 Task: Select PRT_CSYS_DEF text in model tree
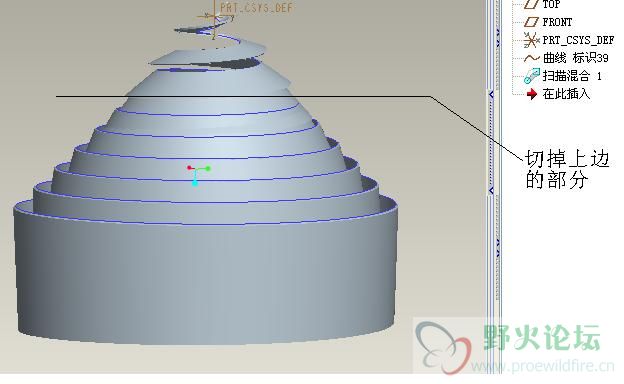578,40
